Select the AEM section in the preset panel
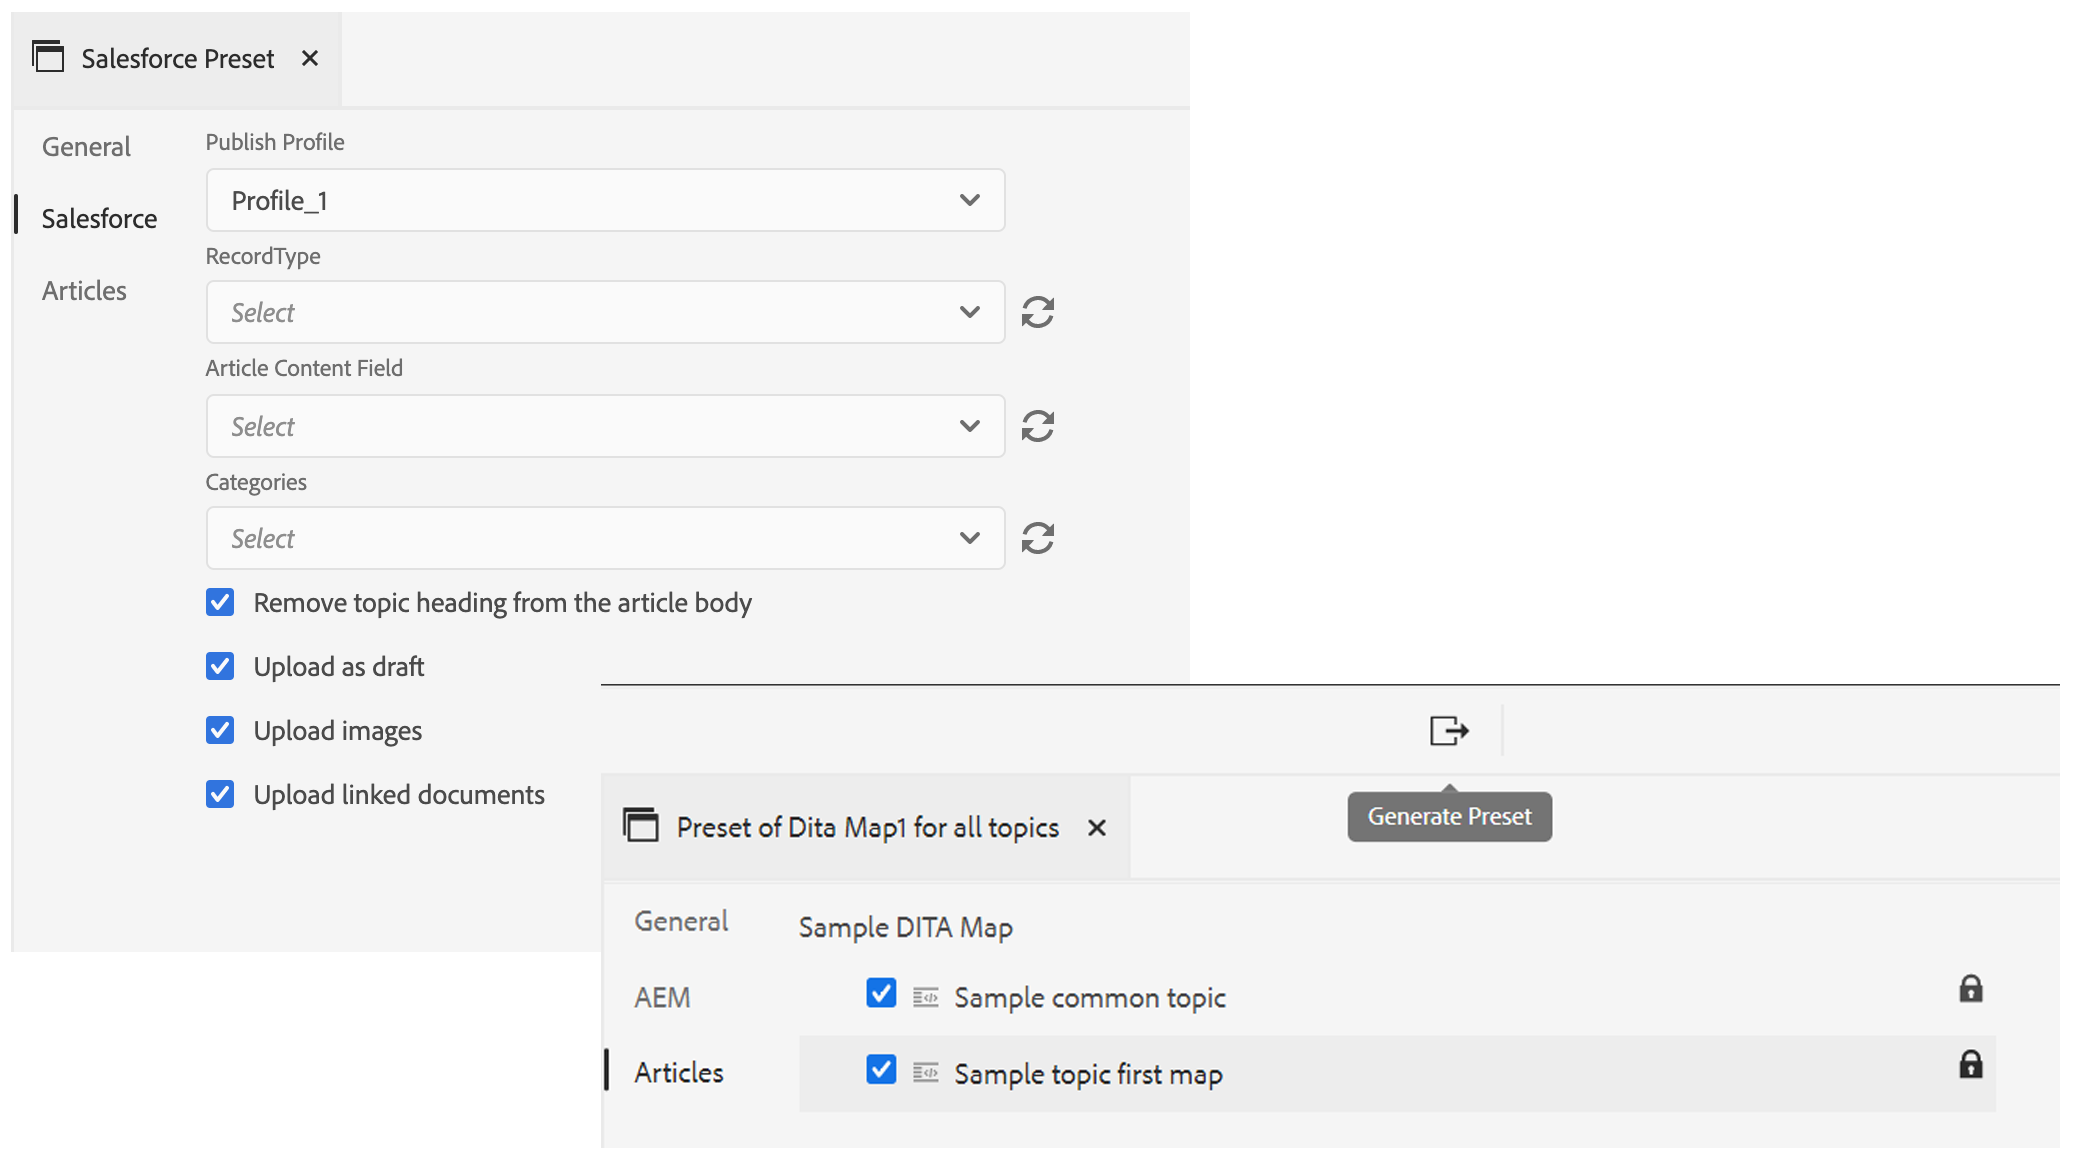The width and height of the screenshot is (2079, 1176). click(661, 997)
